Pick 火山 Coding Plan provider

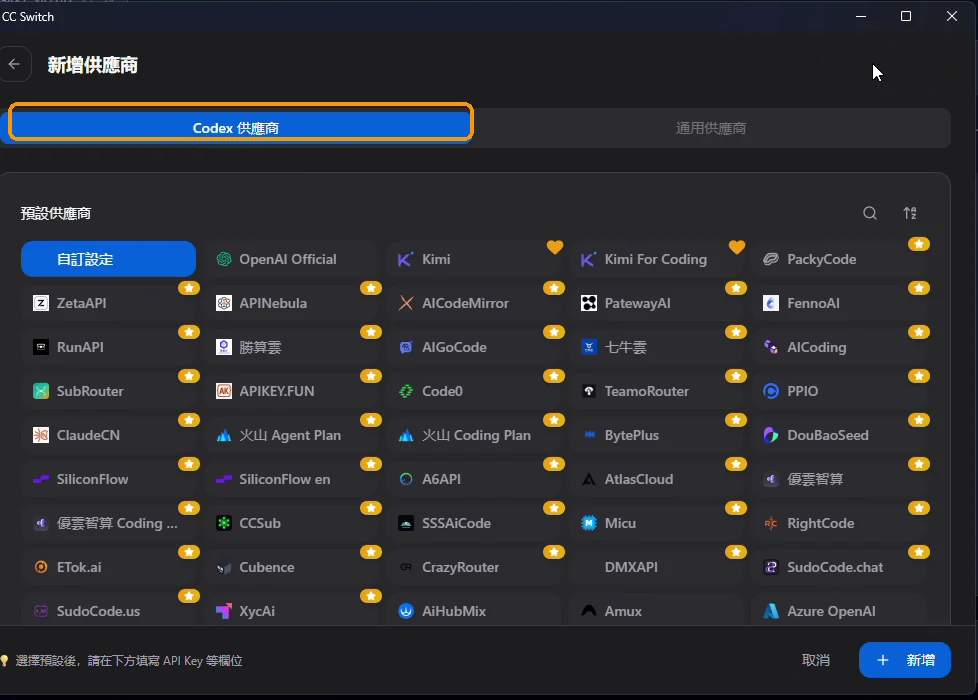474,435
